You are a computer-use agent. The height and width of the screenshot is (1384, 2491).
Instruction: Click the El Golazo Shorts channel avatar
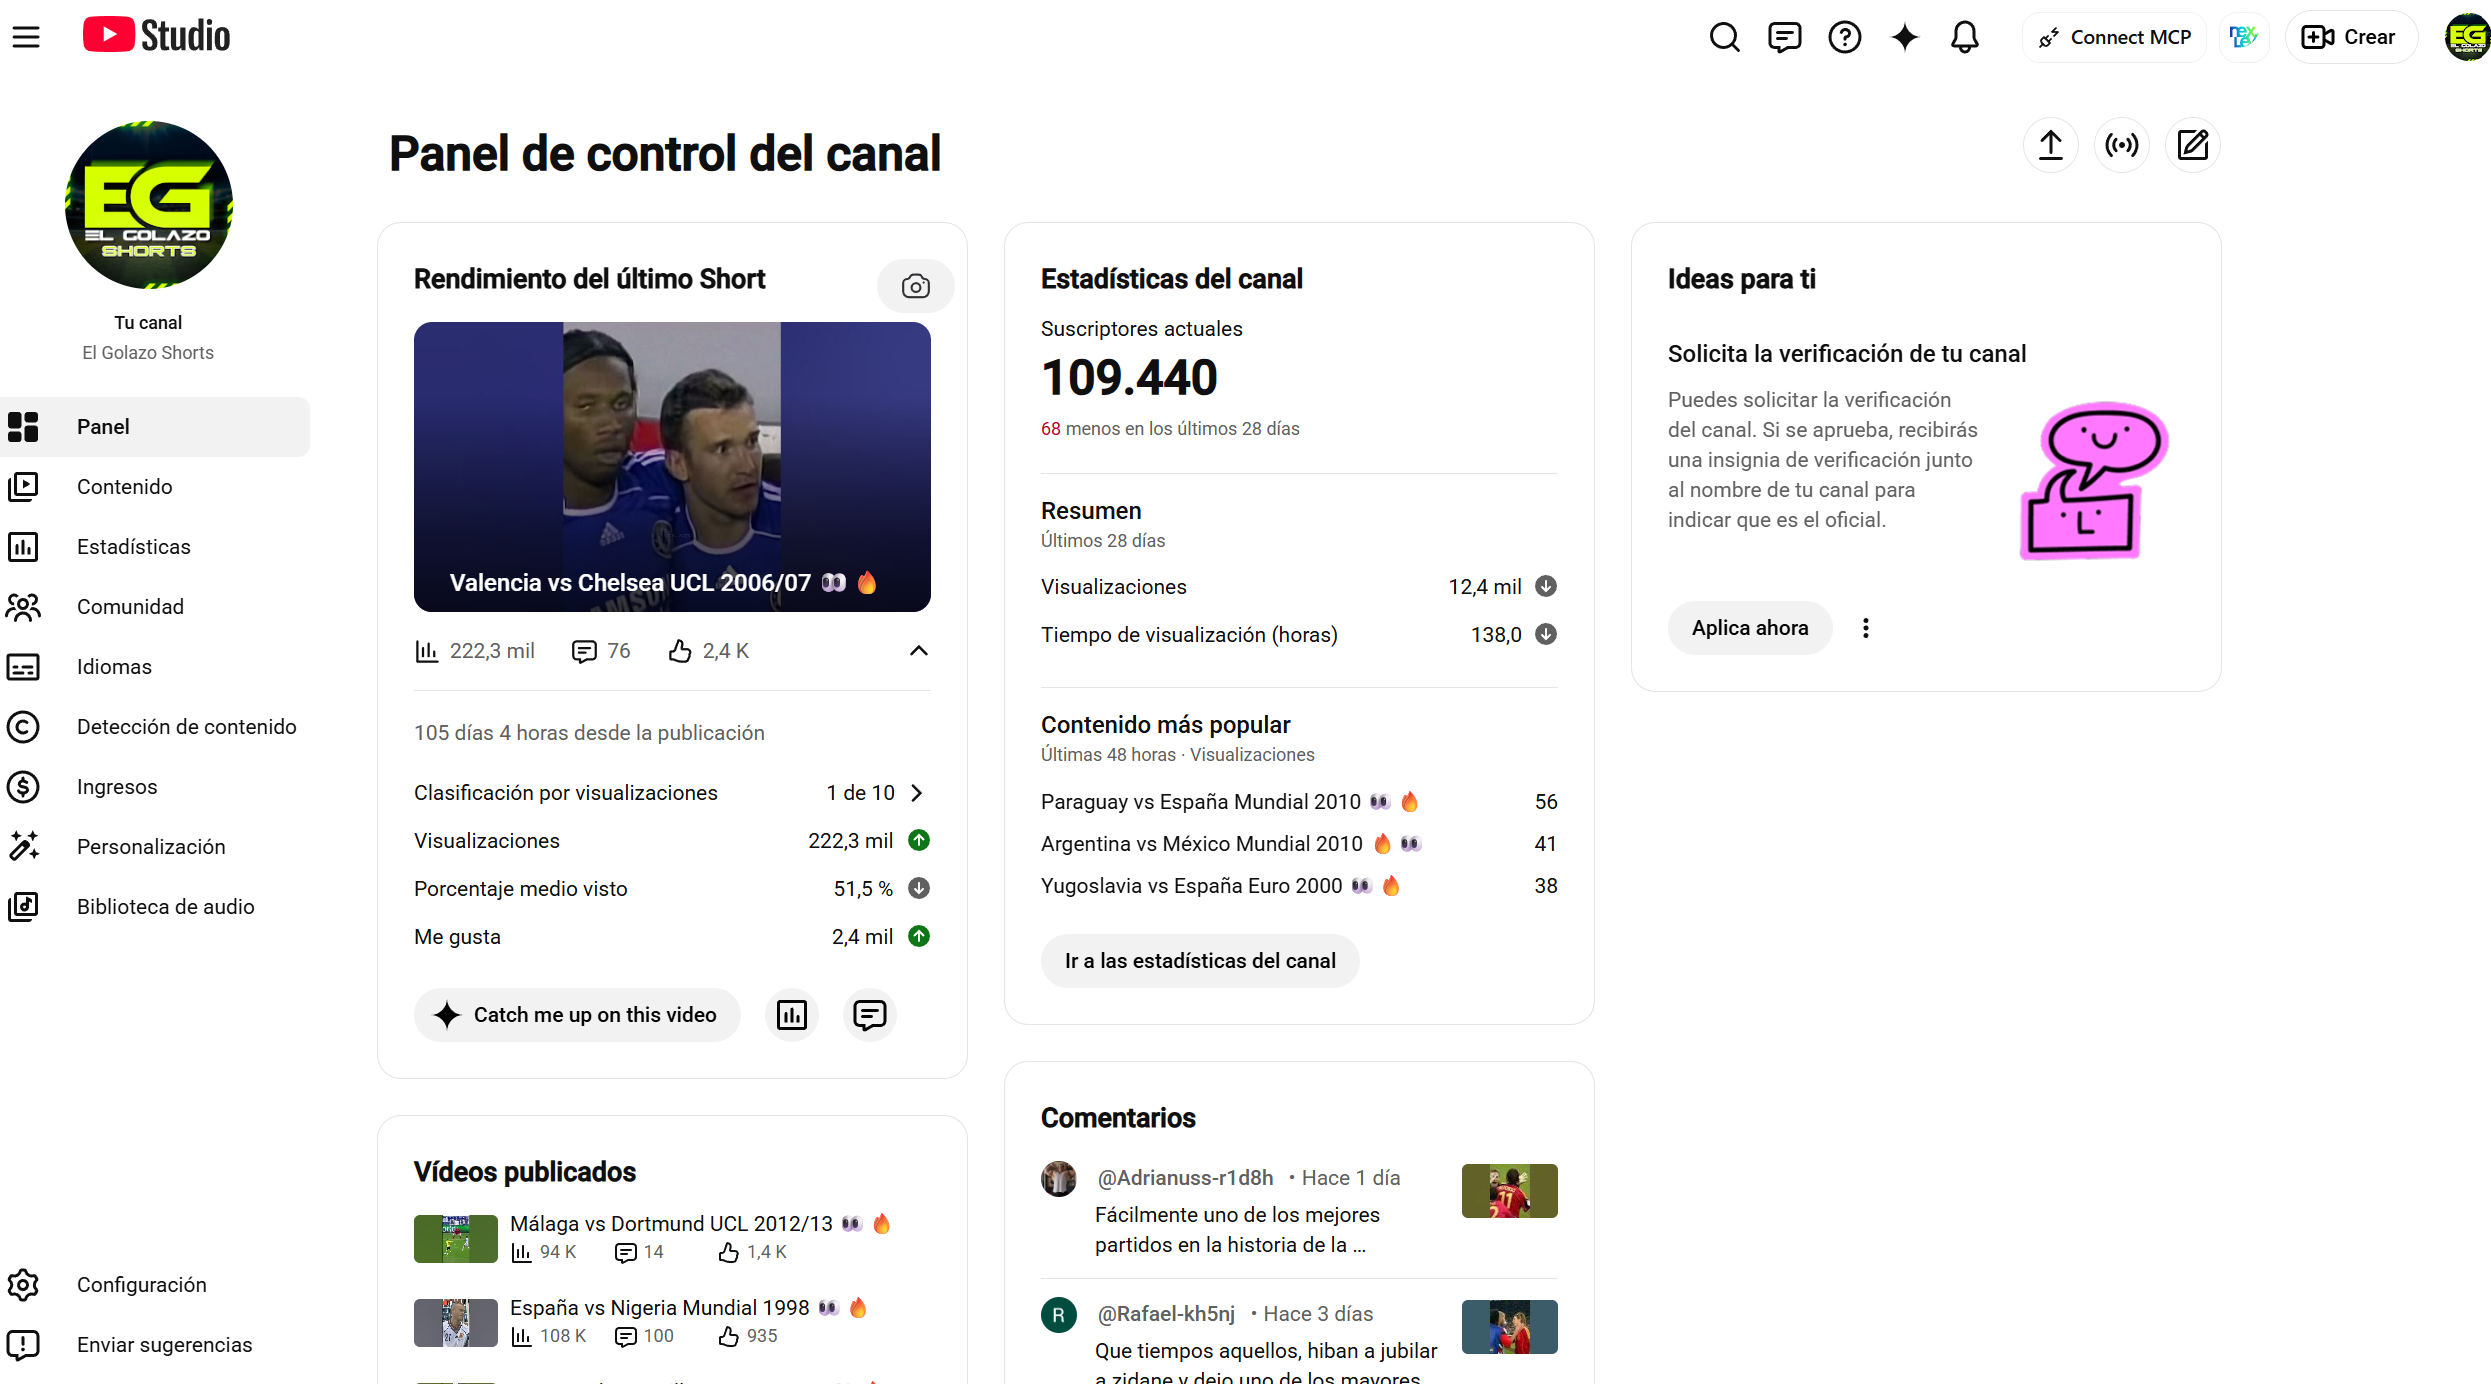tap(149, 205)
